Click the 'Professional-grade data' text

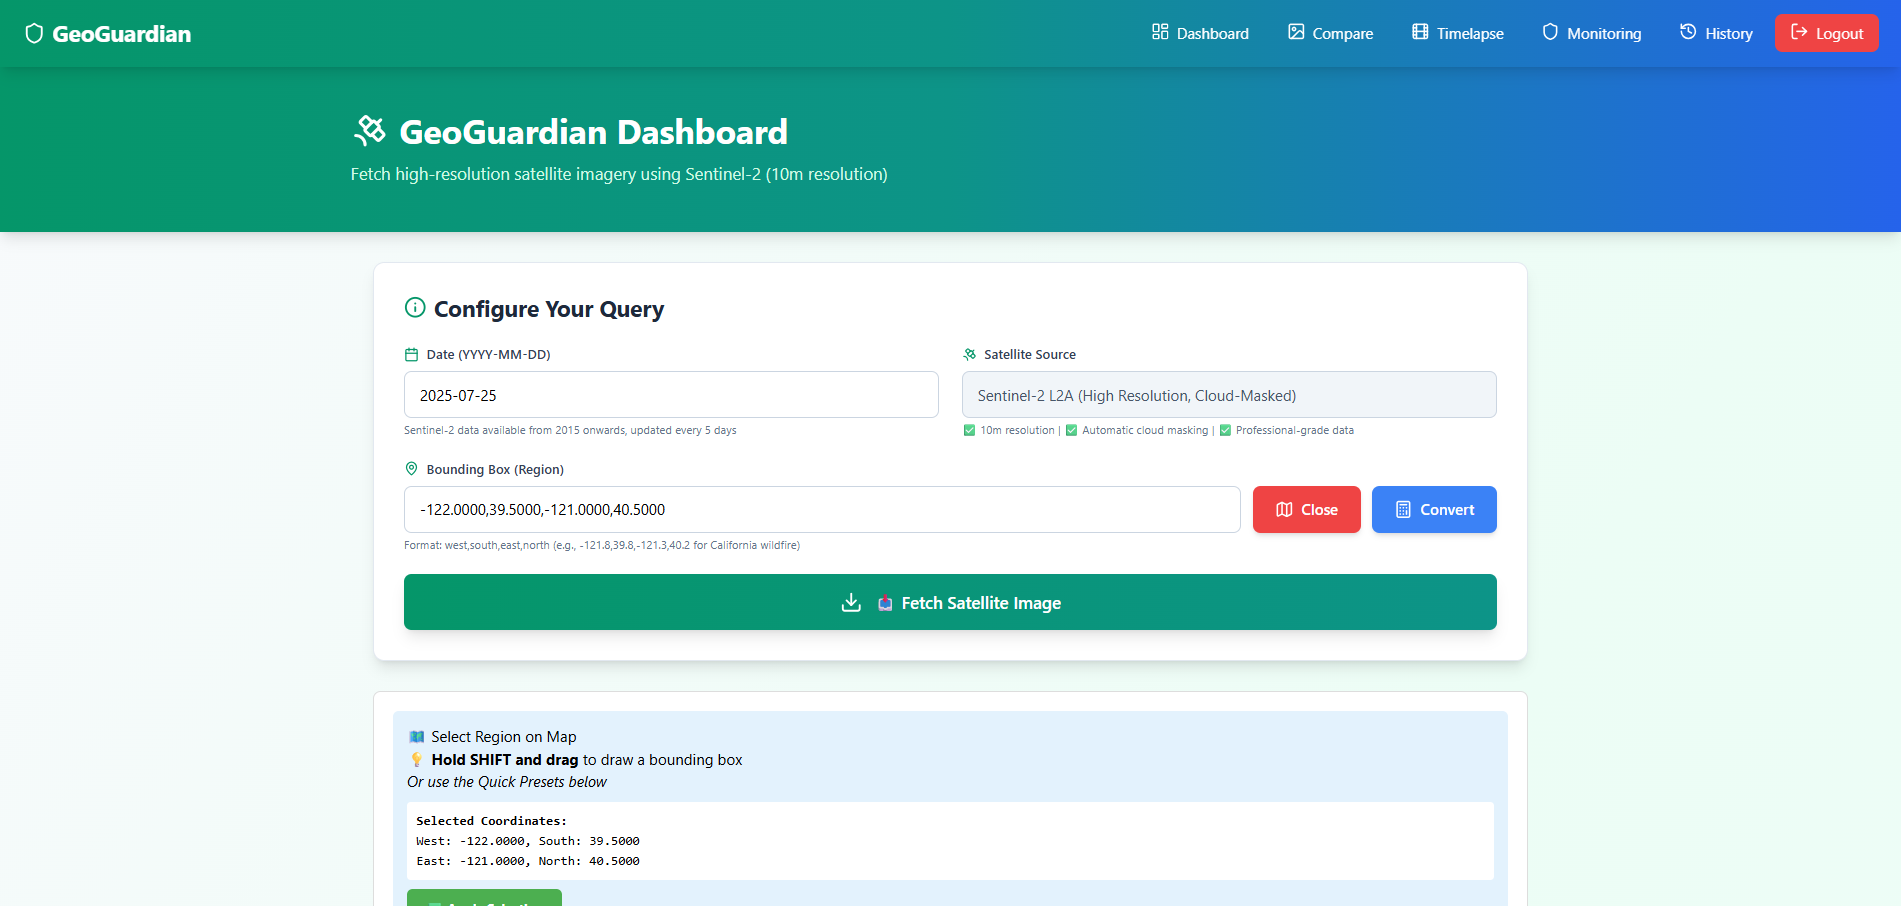(x=1295, y=431)
